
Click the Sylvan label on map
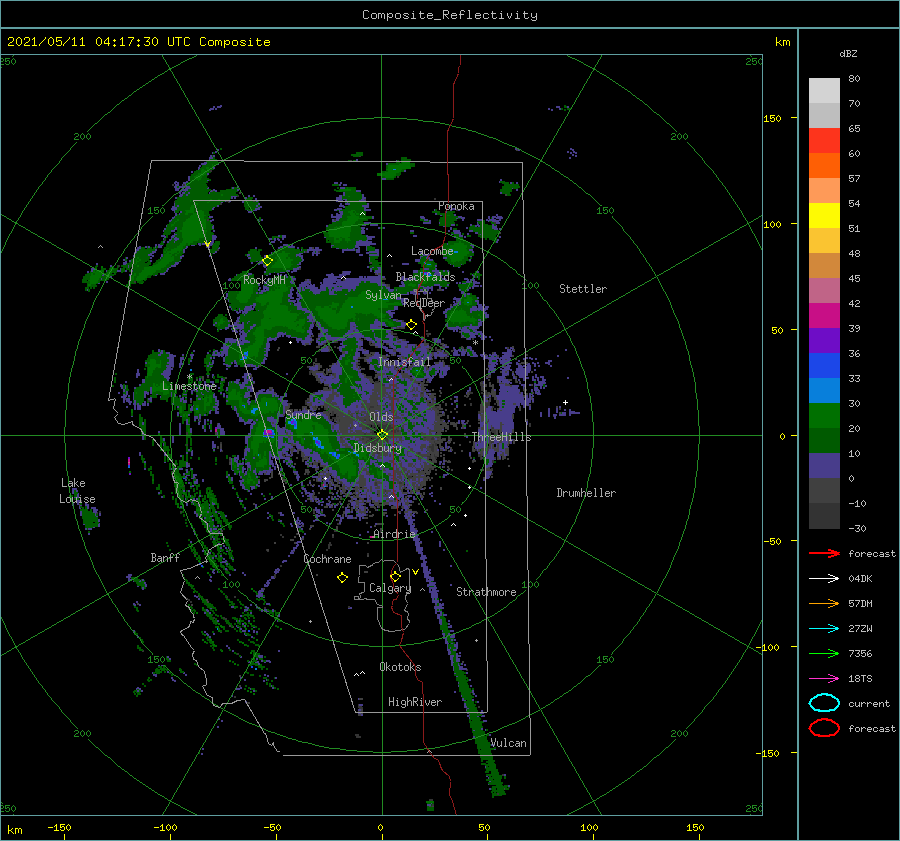[x=383, y=295]
